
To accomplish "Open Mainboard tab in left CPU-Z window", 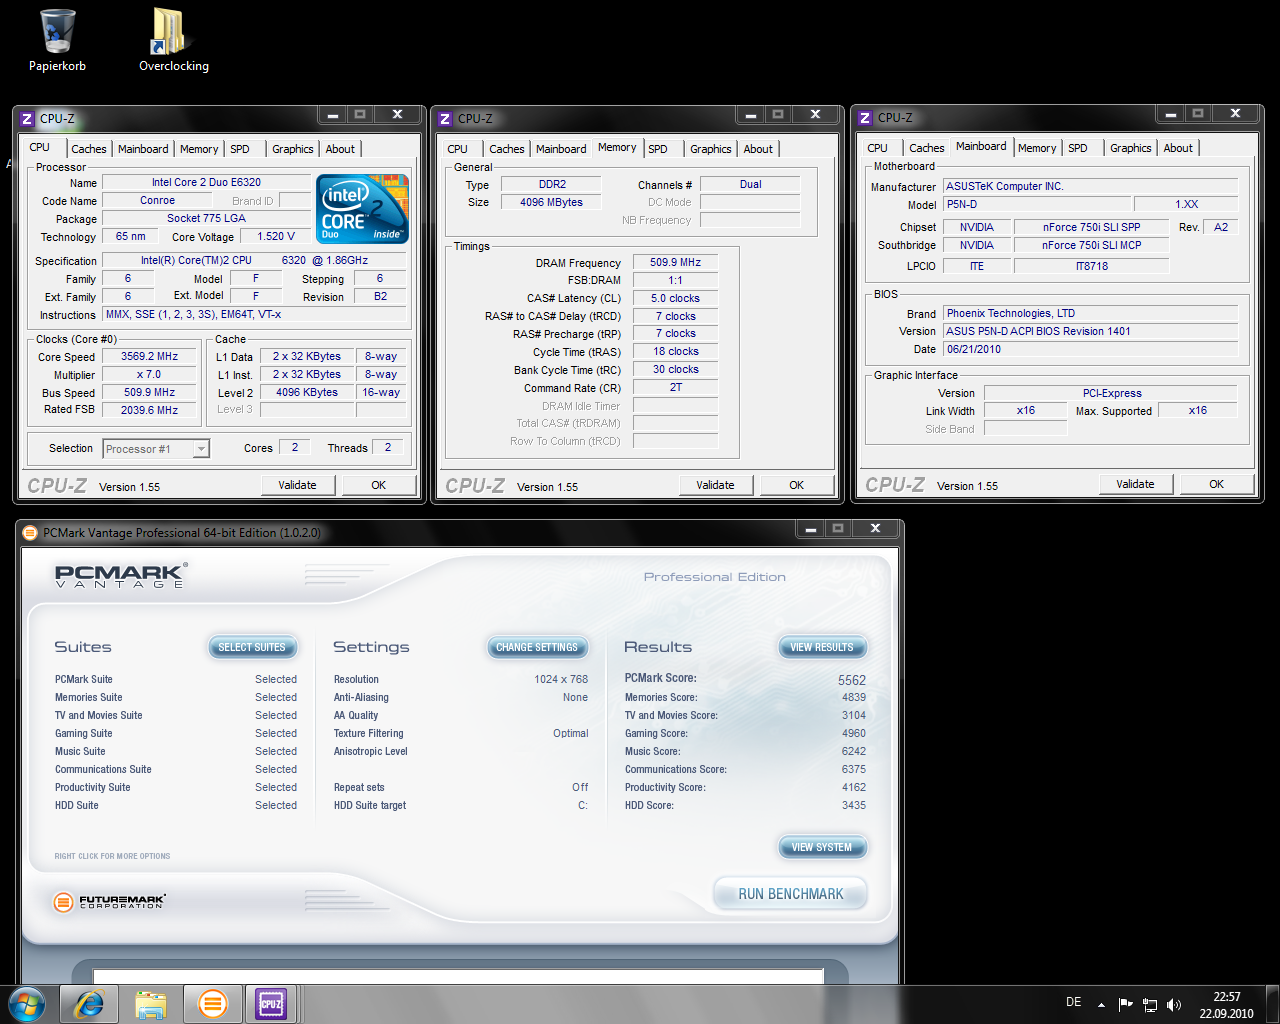I will 143,149.
